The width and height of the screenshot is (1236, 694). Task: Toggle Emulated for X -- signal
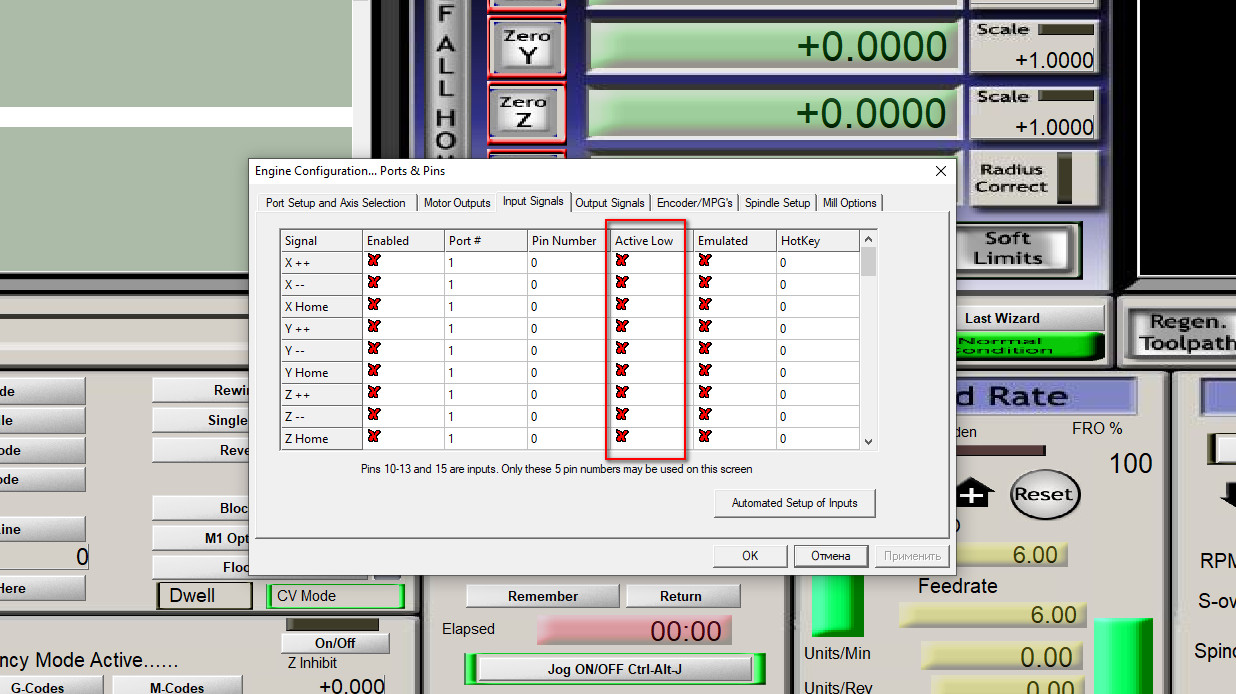tap(705, 282)
